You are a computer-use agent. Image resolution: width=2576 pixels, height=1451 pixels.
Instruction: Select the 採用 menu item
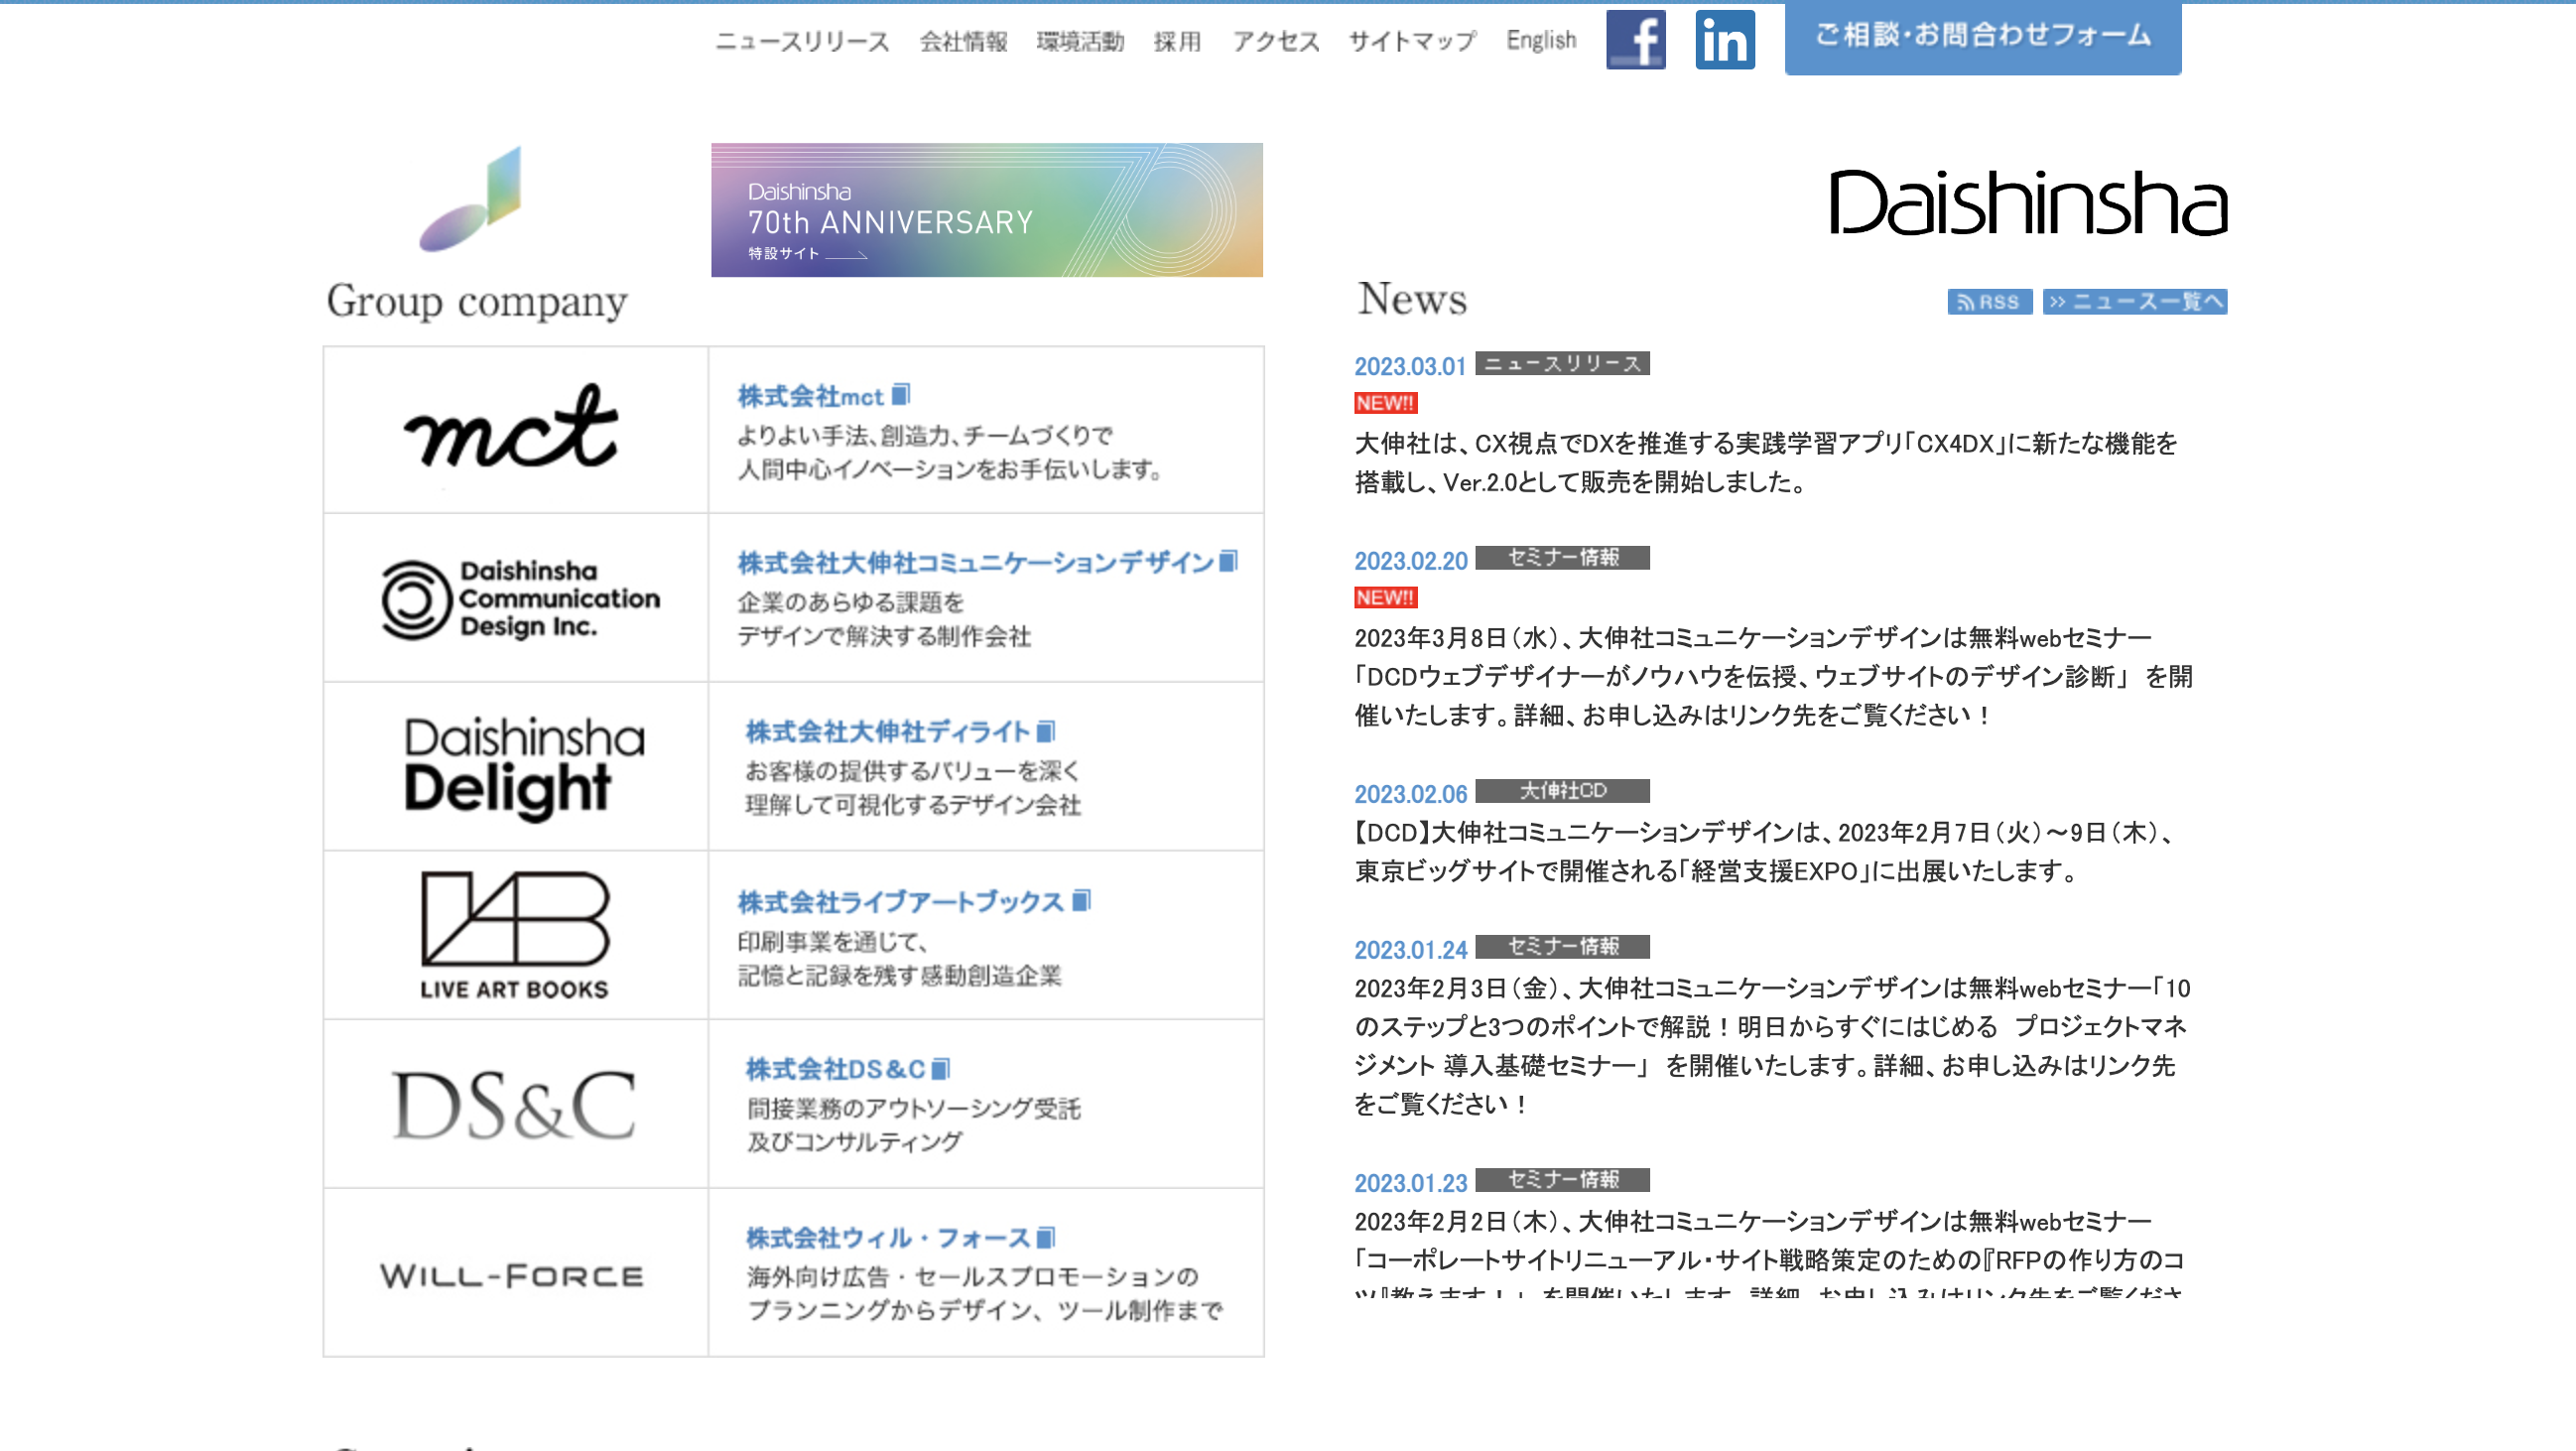point(1177,39)
